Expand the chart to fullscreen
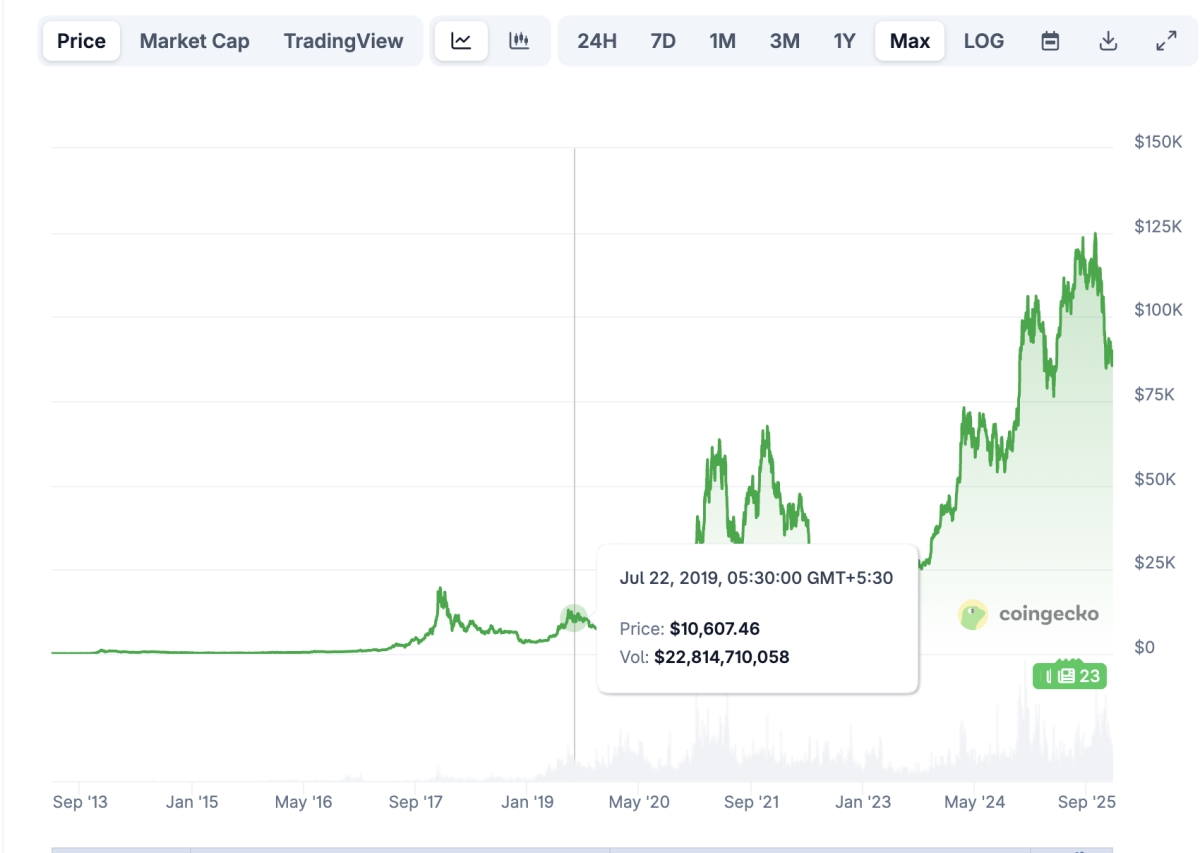1200x853 pixels. (x=1166, y=41)
